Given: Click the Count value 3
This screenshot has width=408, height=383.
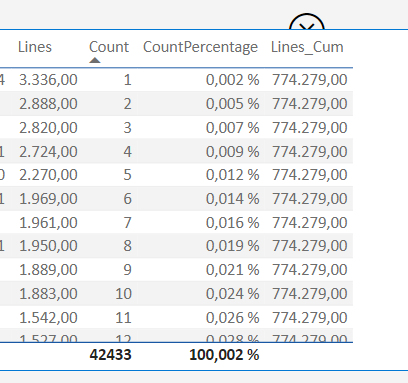Looking at the screenshot, I should pos(127,128).
